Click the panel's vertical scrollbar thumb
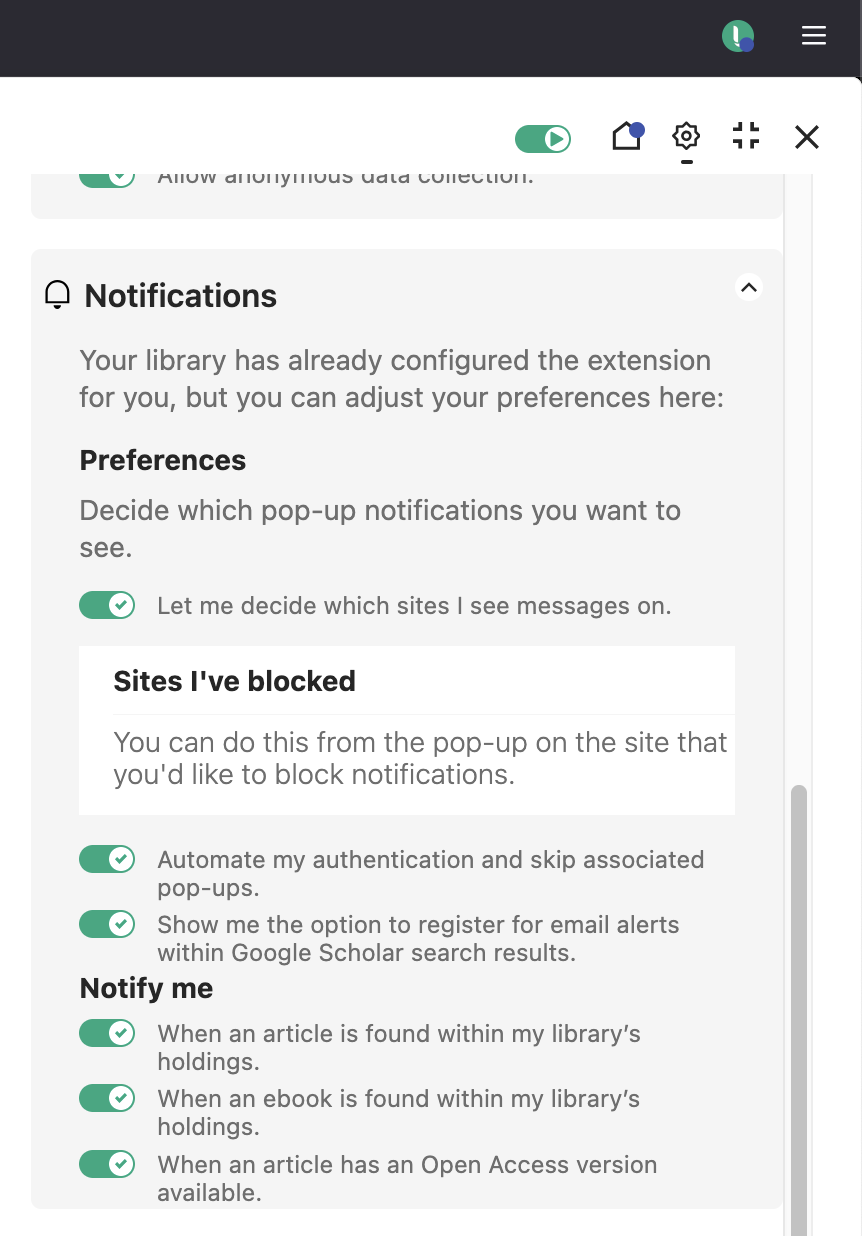The image size is (862, 1236). [798, 1000]
